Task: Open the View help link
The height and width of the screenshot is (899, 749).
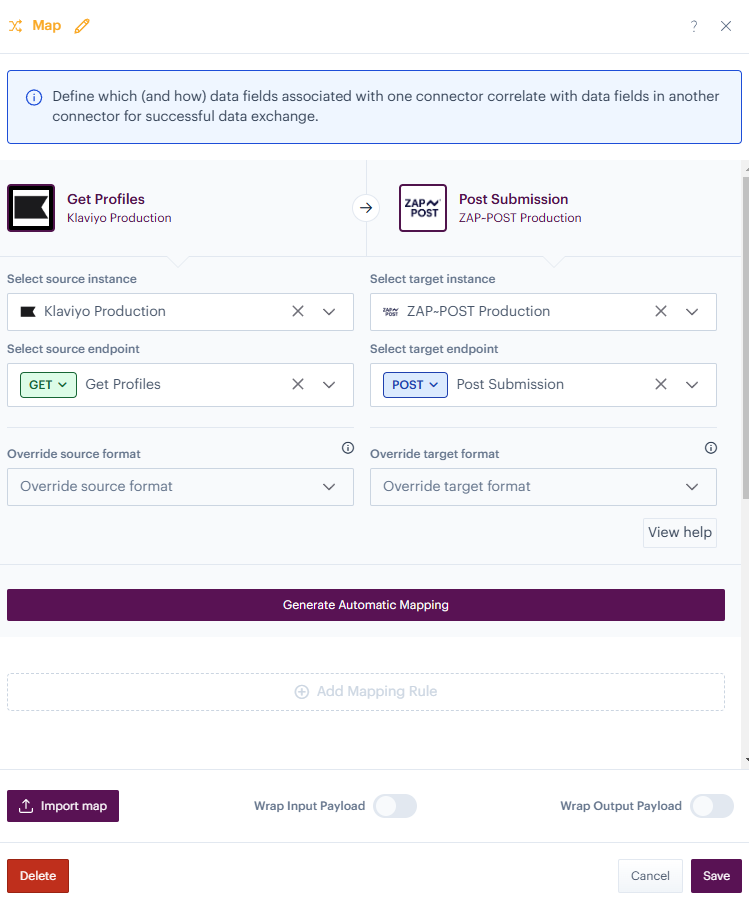Action: pyautogui.click(x=680, y=532)
